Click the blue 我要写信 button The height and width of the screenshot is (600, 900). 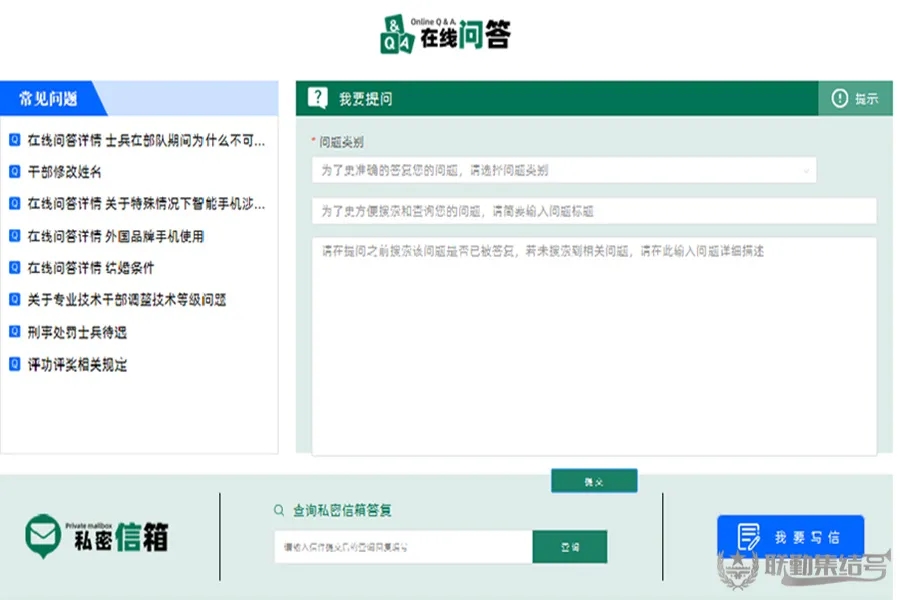[790, 537]
